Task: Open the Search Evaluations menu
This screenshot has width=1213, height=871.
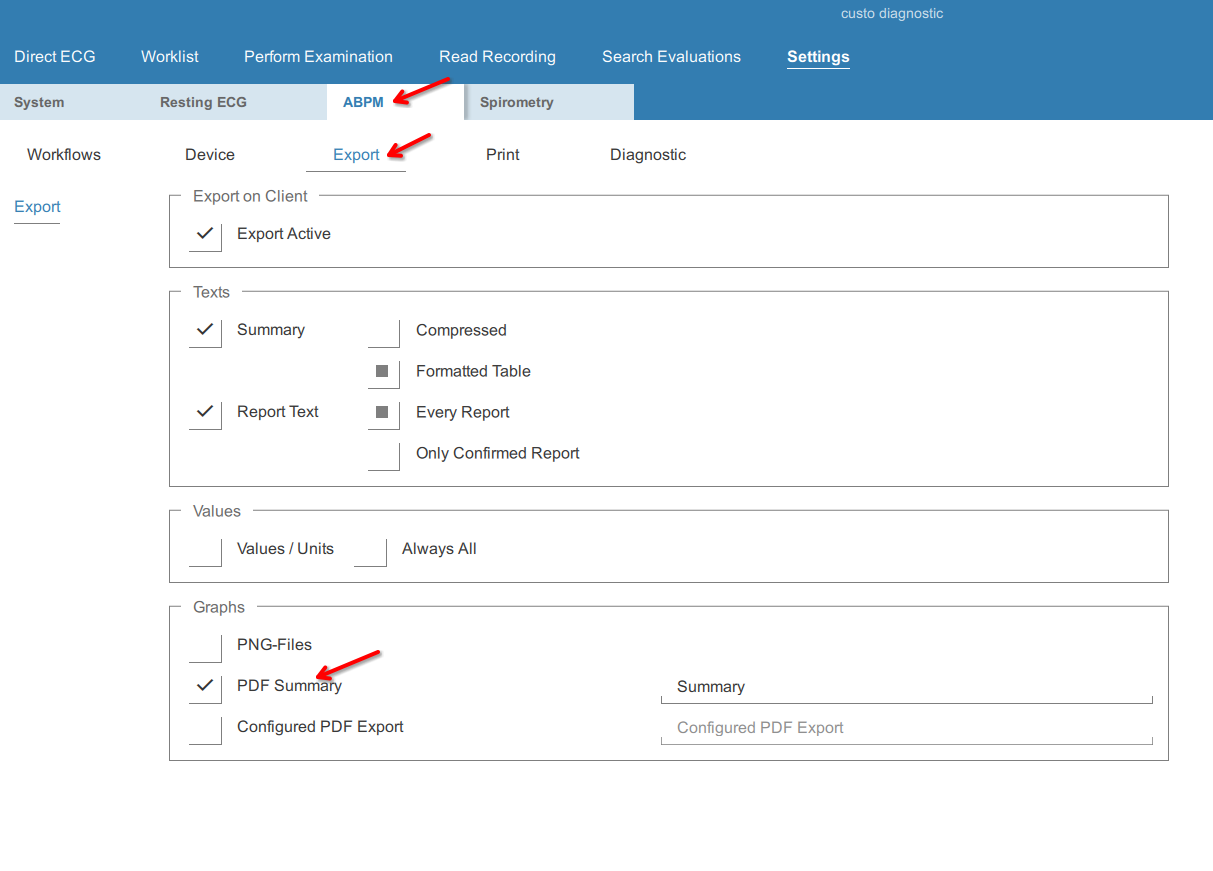Action: 671,57
